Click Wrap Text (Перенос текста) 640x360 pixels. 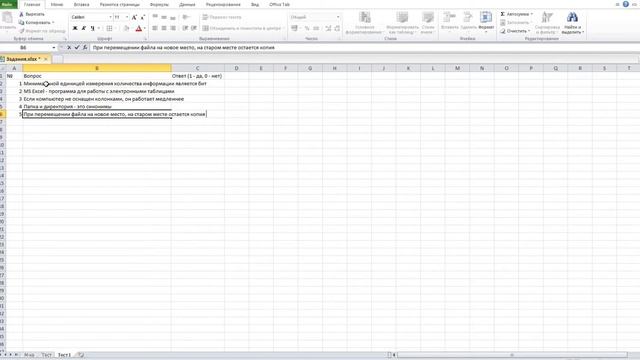click(222, 17)
